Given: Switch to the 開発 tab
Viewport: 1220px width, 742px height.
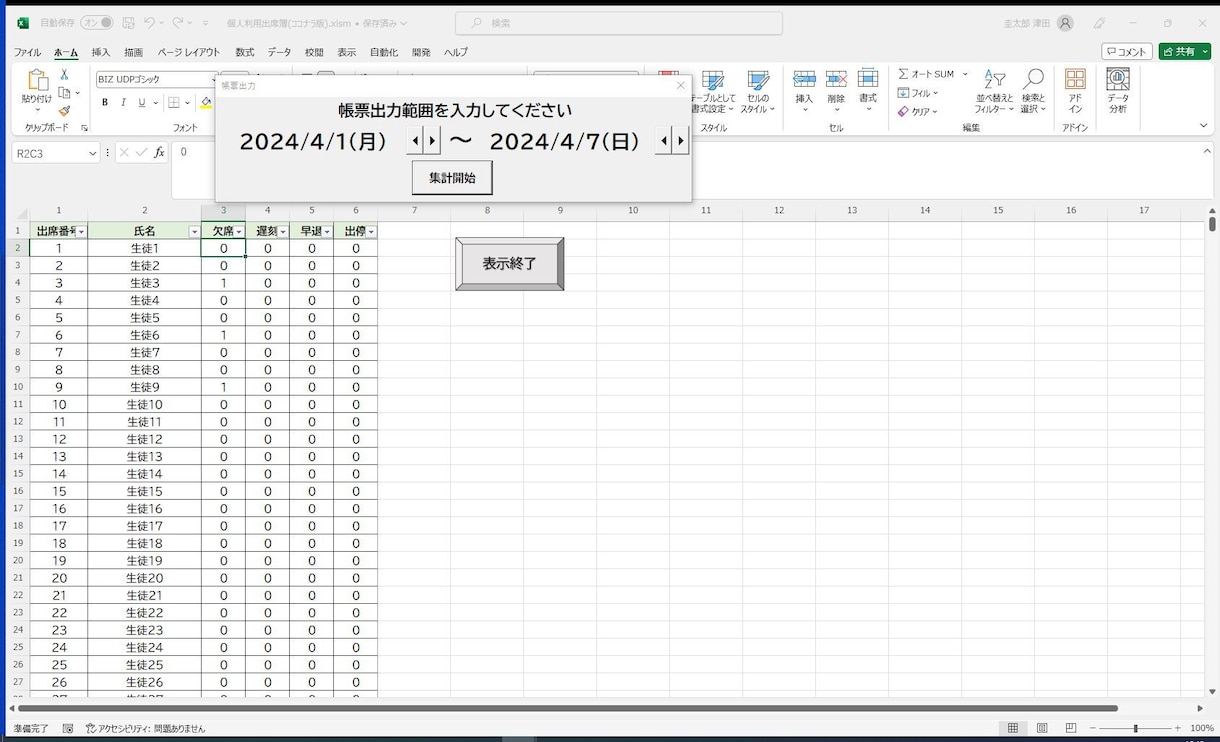Looking at the screenshot, I should point(421,52).
